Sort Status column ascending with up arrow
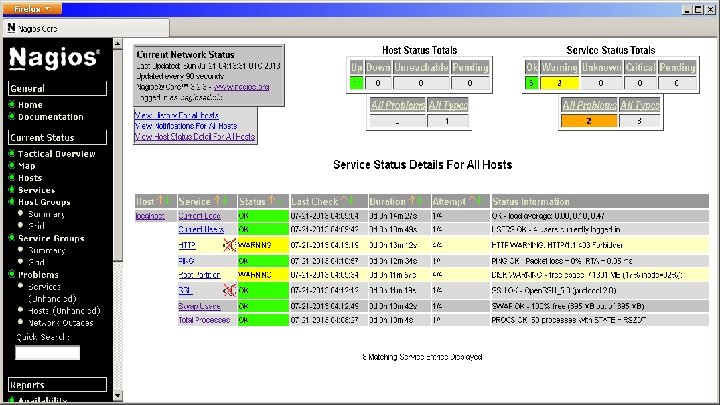Viewport: 720px width, 405px height. (272, 201)
